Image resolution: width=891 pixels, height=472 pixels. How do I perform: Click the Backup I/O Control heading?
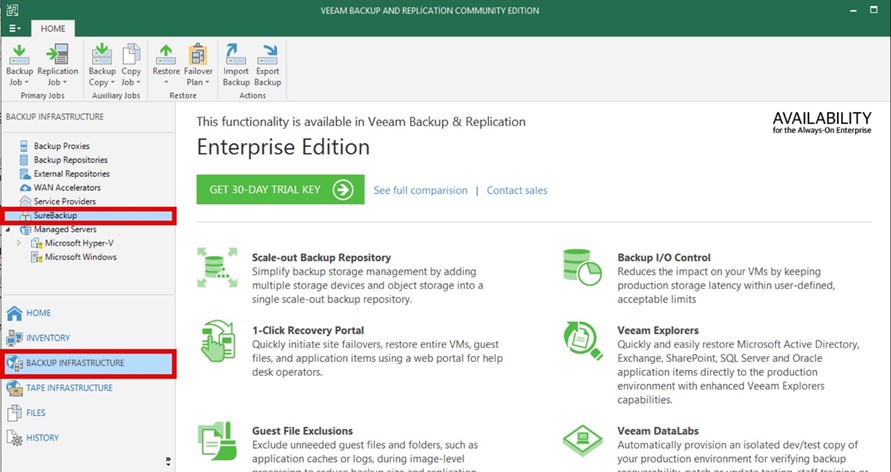[664, 257]
